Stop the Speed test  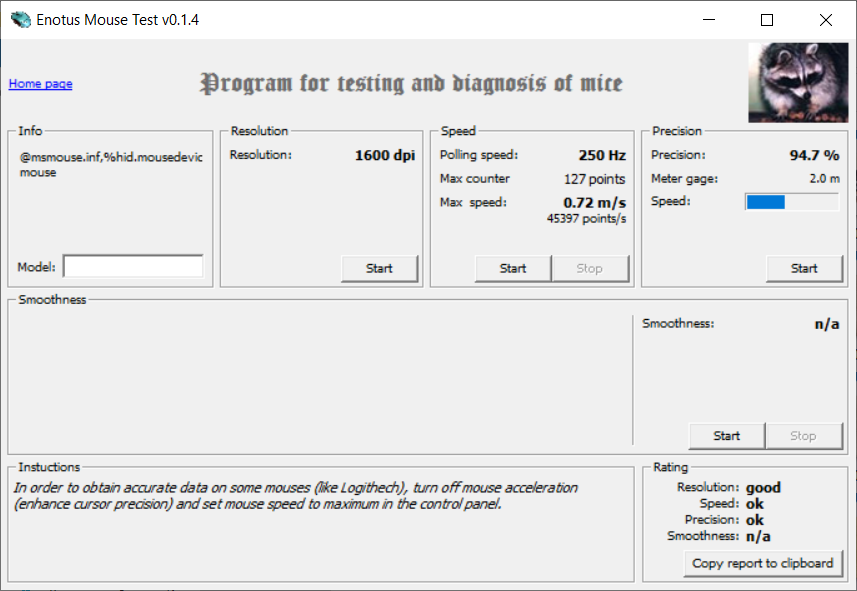[590, 268]
